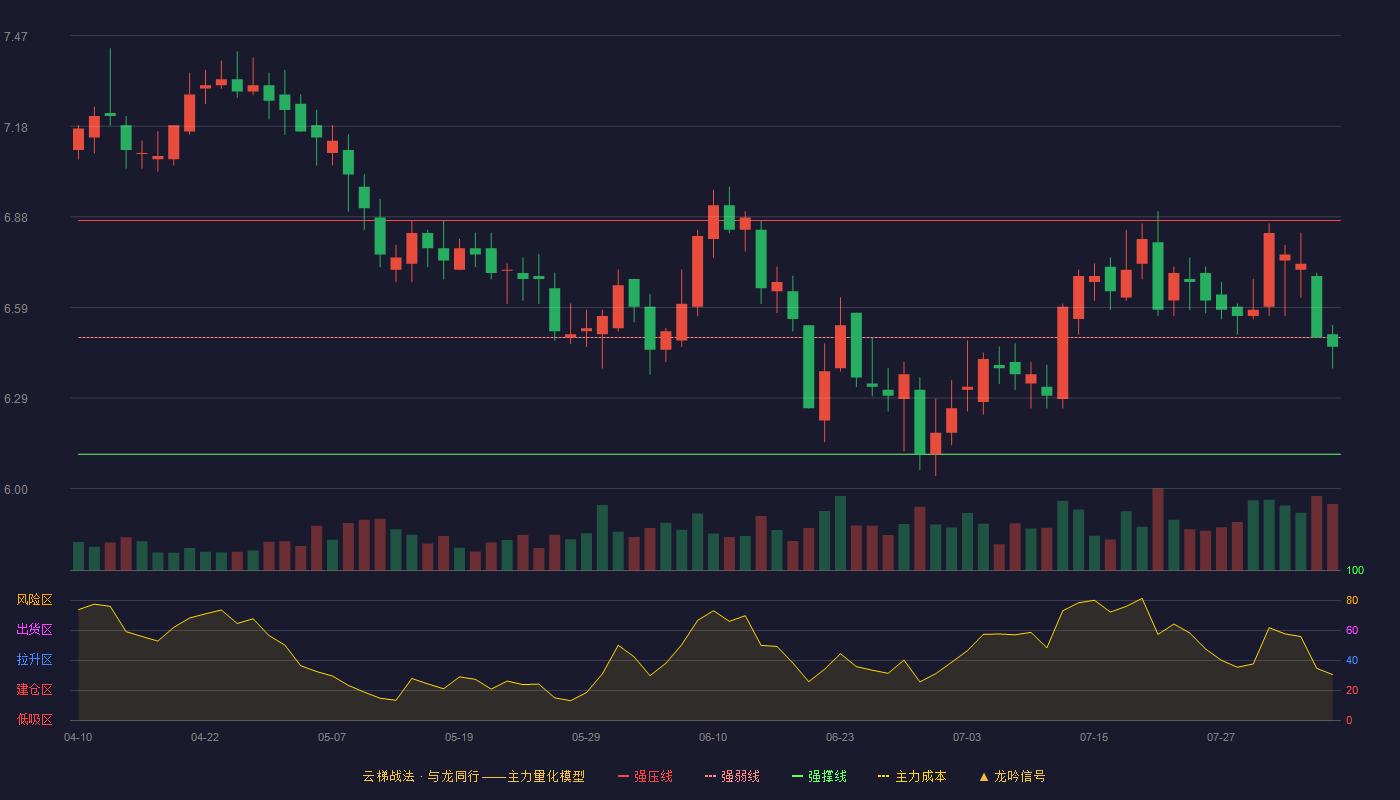Click the green horizontal support line on the chart
The image size is (1400, 800).
tap(709, 454)
